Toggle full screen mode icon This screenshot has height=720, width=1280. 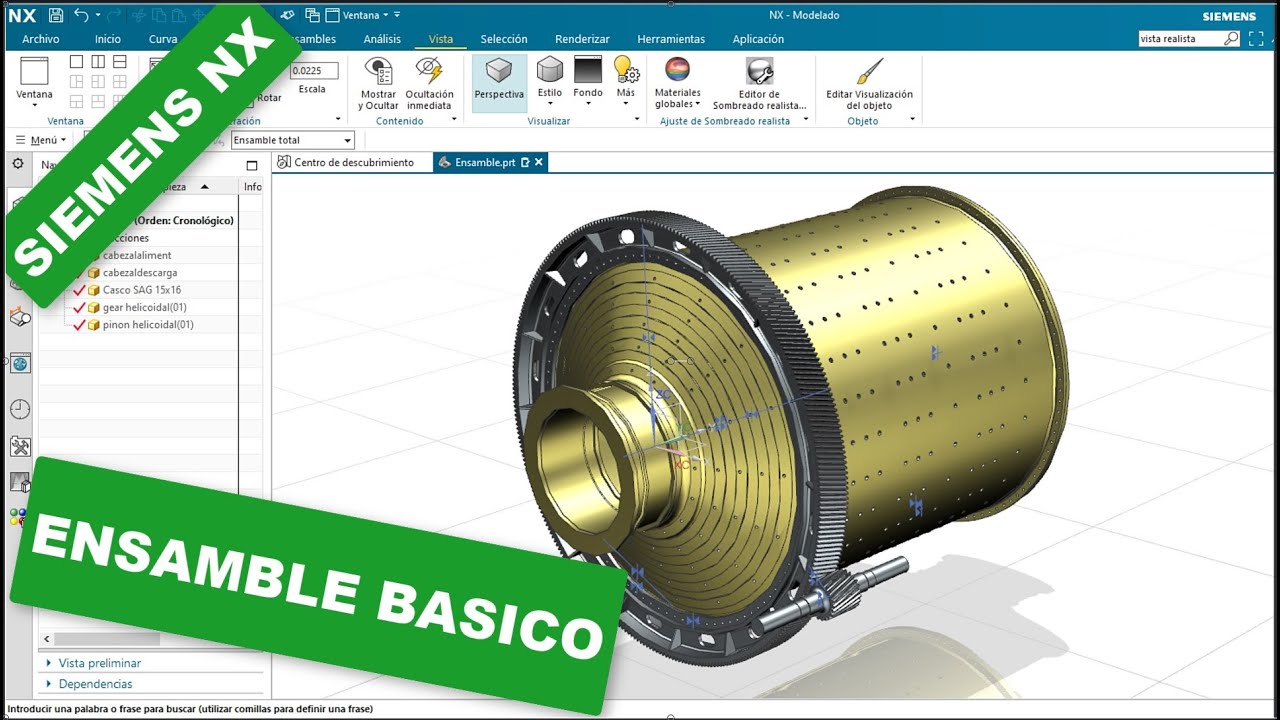[x=1258, y=39]
